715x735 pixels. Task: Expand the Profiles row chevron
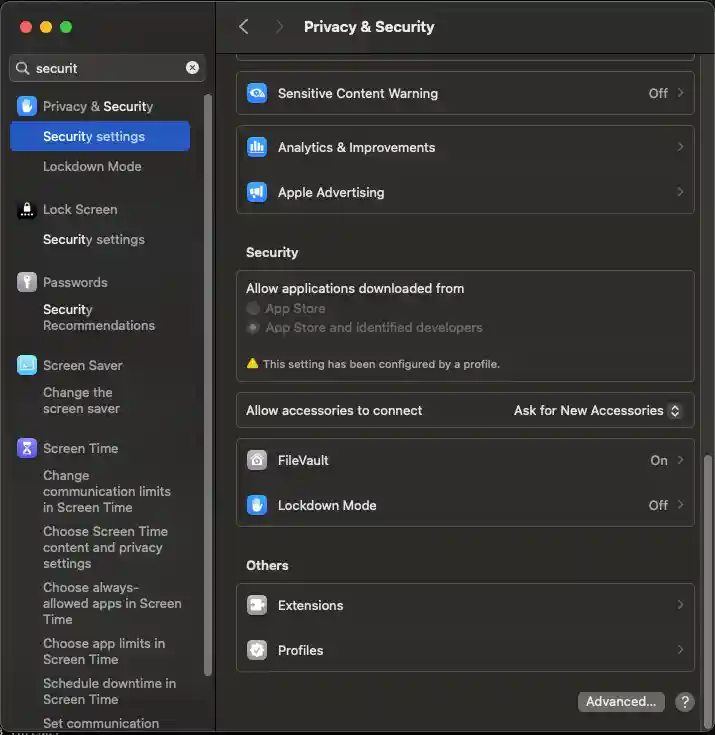tap(680, 651)
